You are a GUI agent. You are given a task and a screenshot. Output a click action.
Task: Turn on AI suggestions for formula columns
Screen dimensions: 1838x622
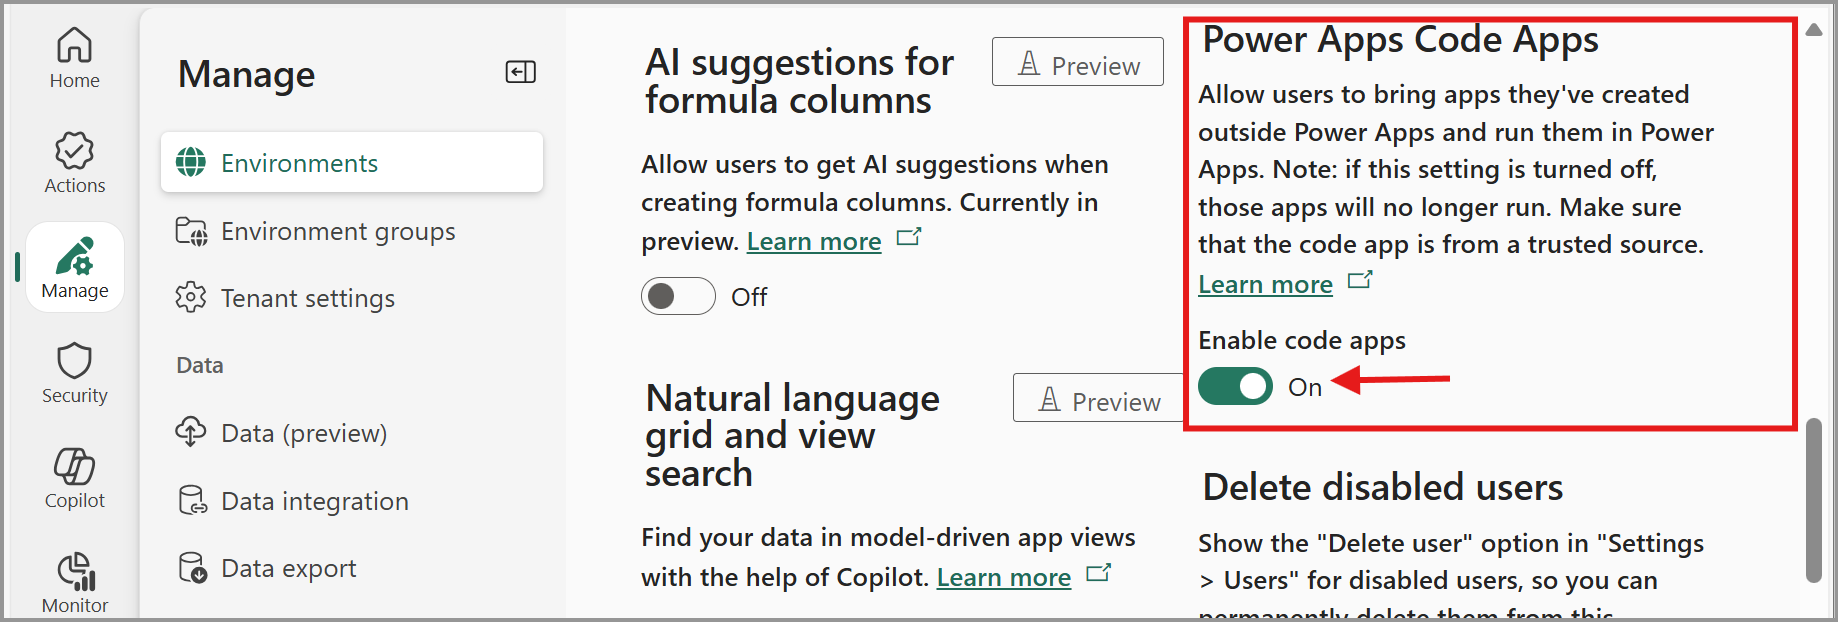tap(678, 296)
